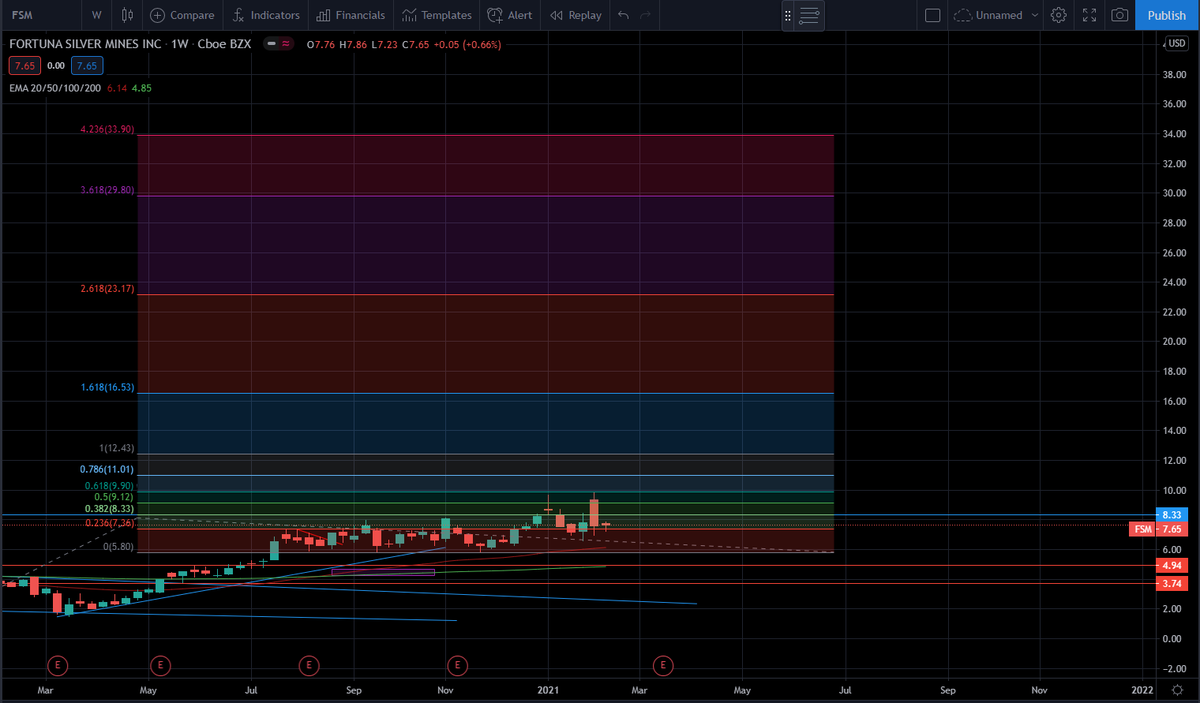The height and width of the screenshot is (703, 1200).
Task: Toggle the extended hours session pill
Action: pos(278,44)
